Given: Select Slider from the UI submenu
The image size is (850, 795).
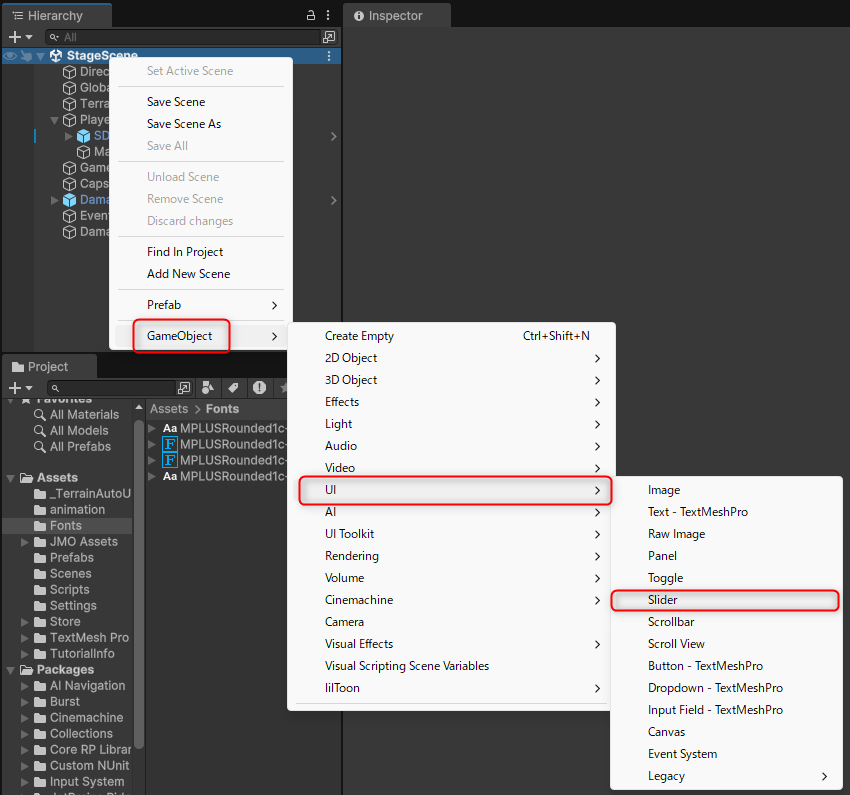Looking at the screenshot, I should [x=662, y=600].
